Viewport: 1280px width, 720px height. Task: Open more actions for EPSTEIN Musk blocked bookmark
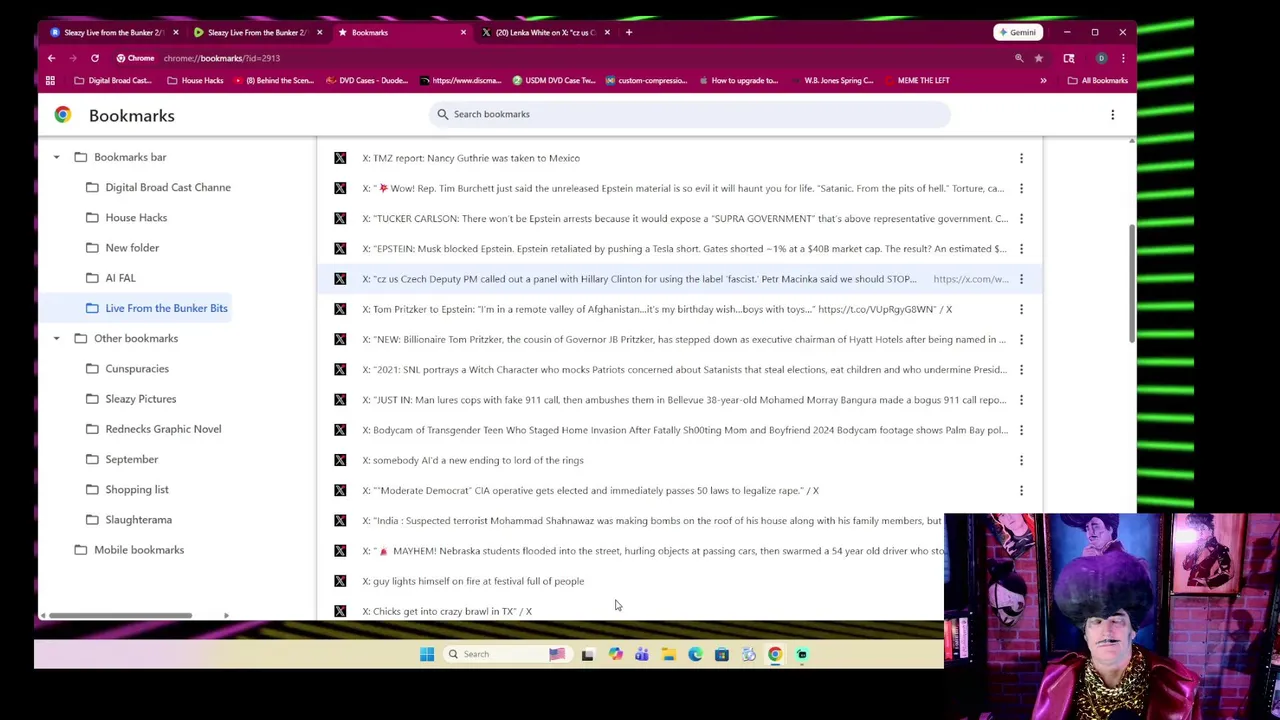click(x=1021, y=248)
